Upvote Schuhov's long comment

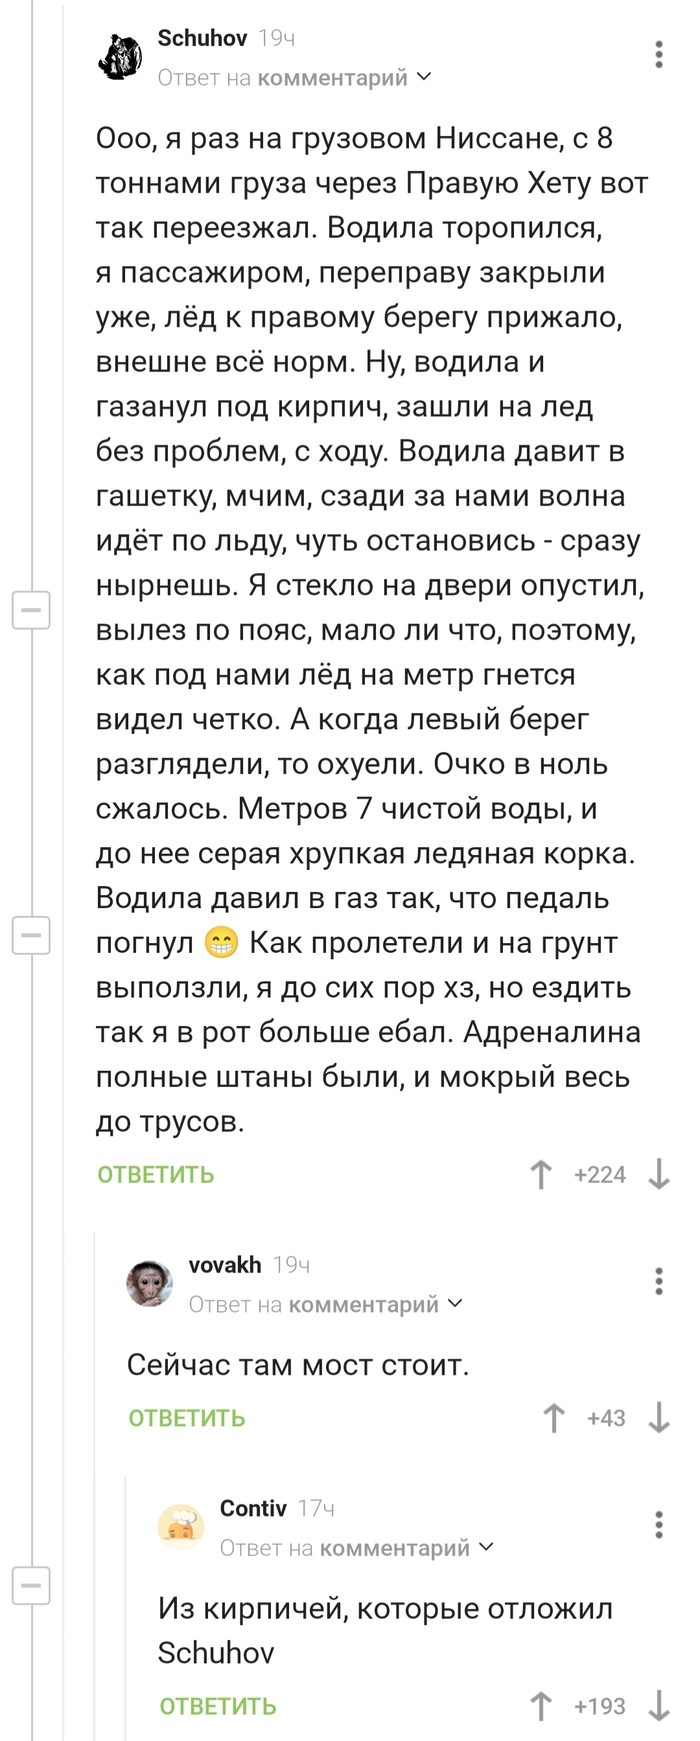pos(541,1174)
